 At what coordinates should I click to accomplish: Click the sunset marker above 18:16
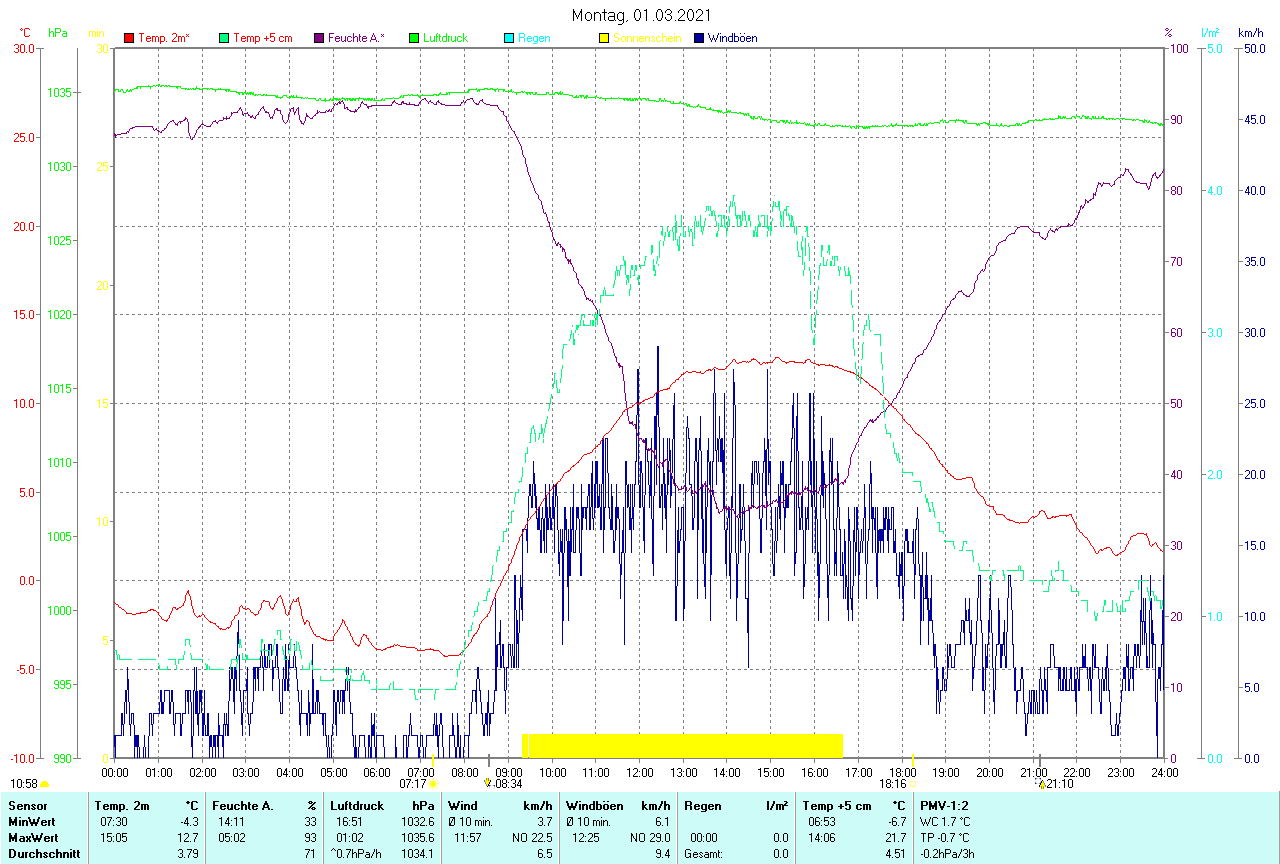click(x=912, y=762)
